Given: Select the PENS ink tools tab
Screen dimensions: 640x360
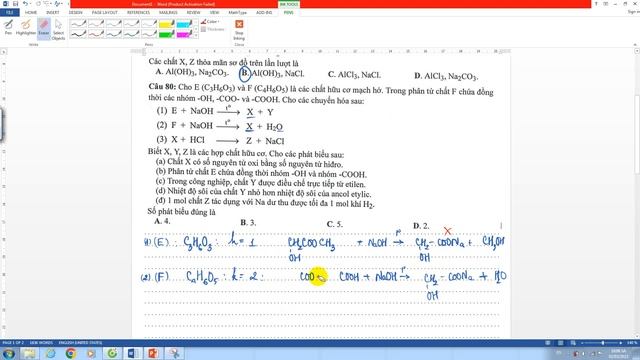Looking at the screenshot, I should (x=289, y=13).
